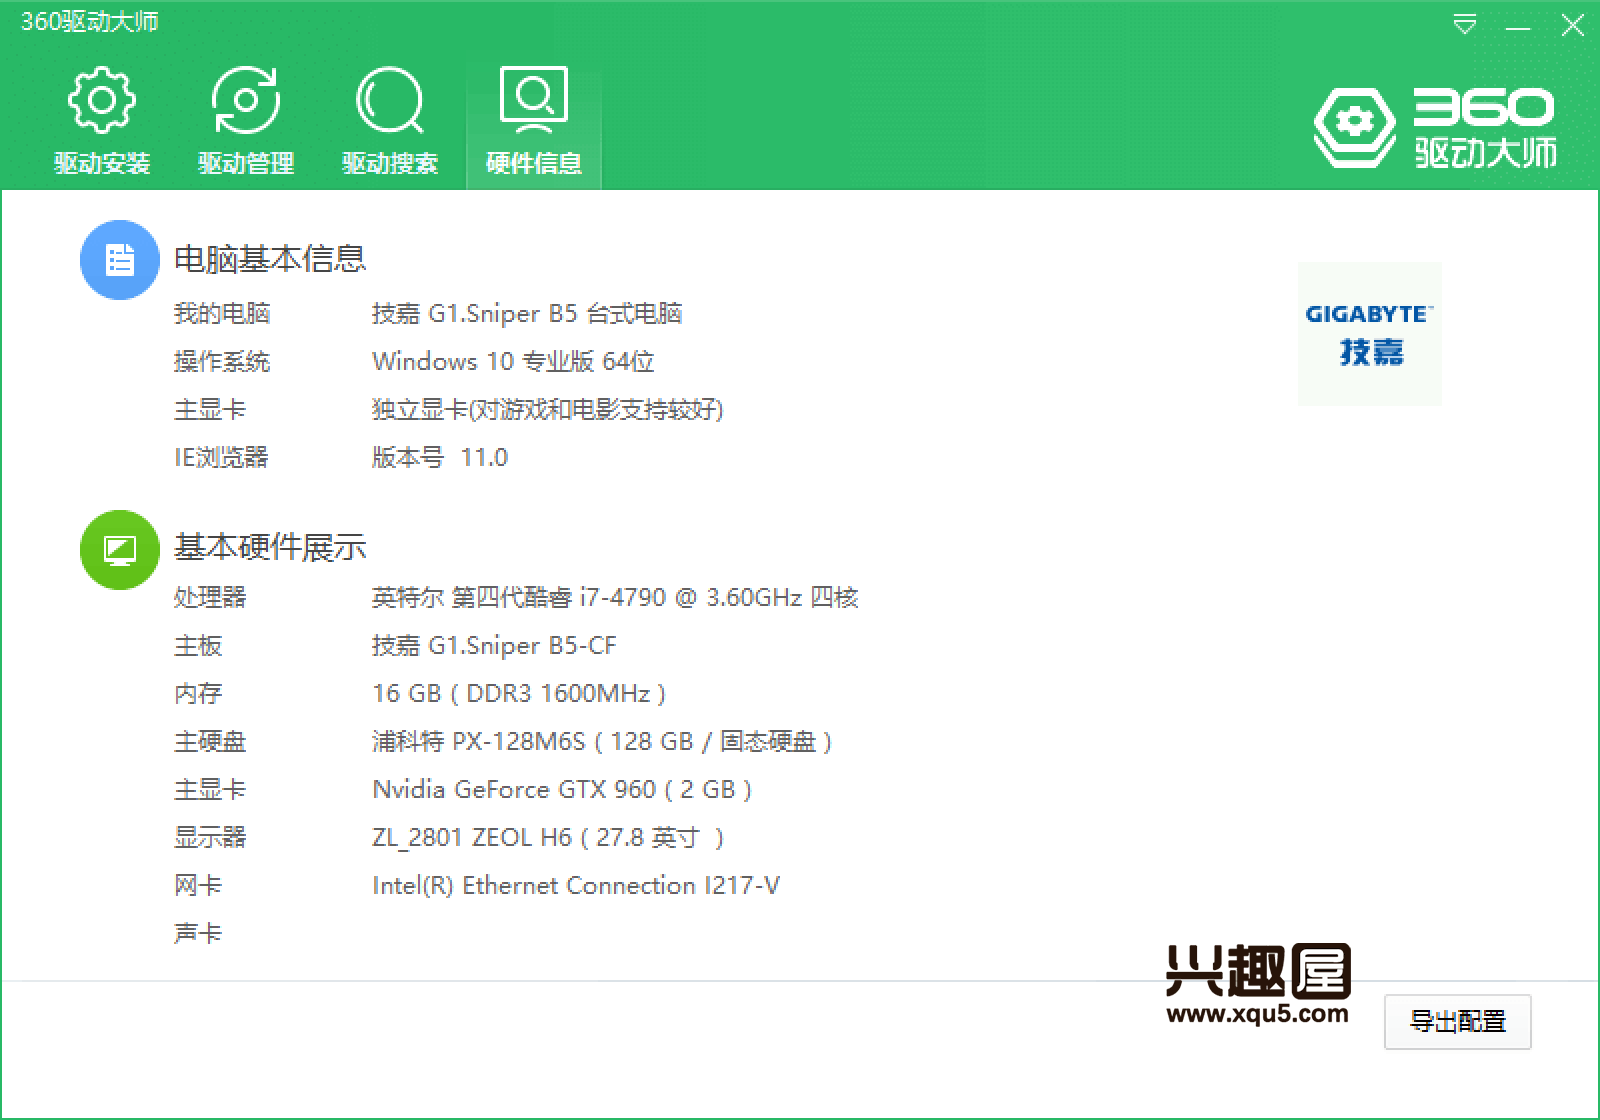Click the 主硬盘 label
Viewport: 1600px width, 1120px height.
[x=210, y=741]
